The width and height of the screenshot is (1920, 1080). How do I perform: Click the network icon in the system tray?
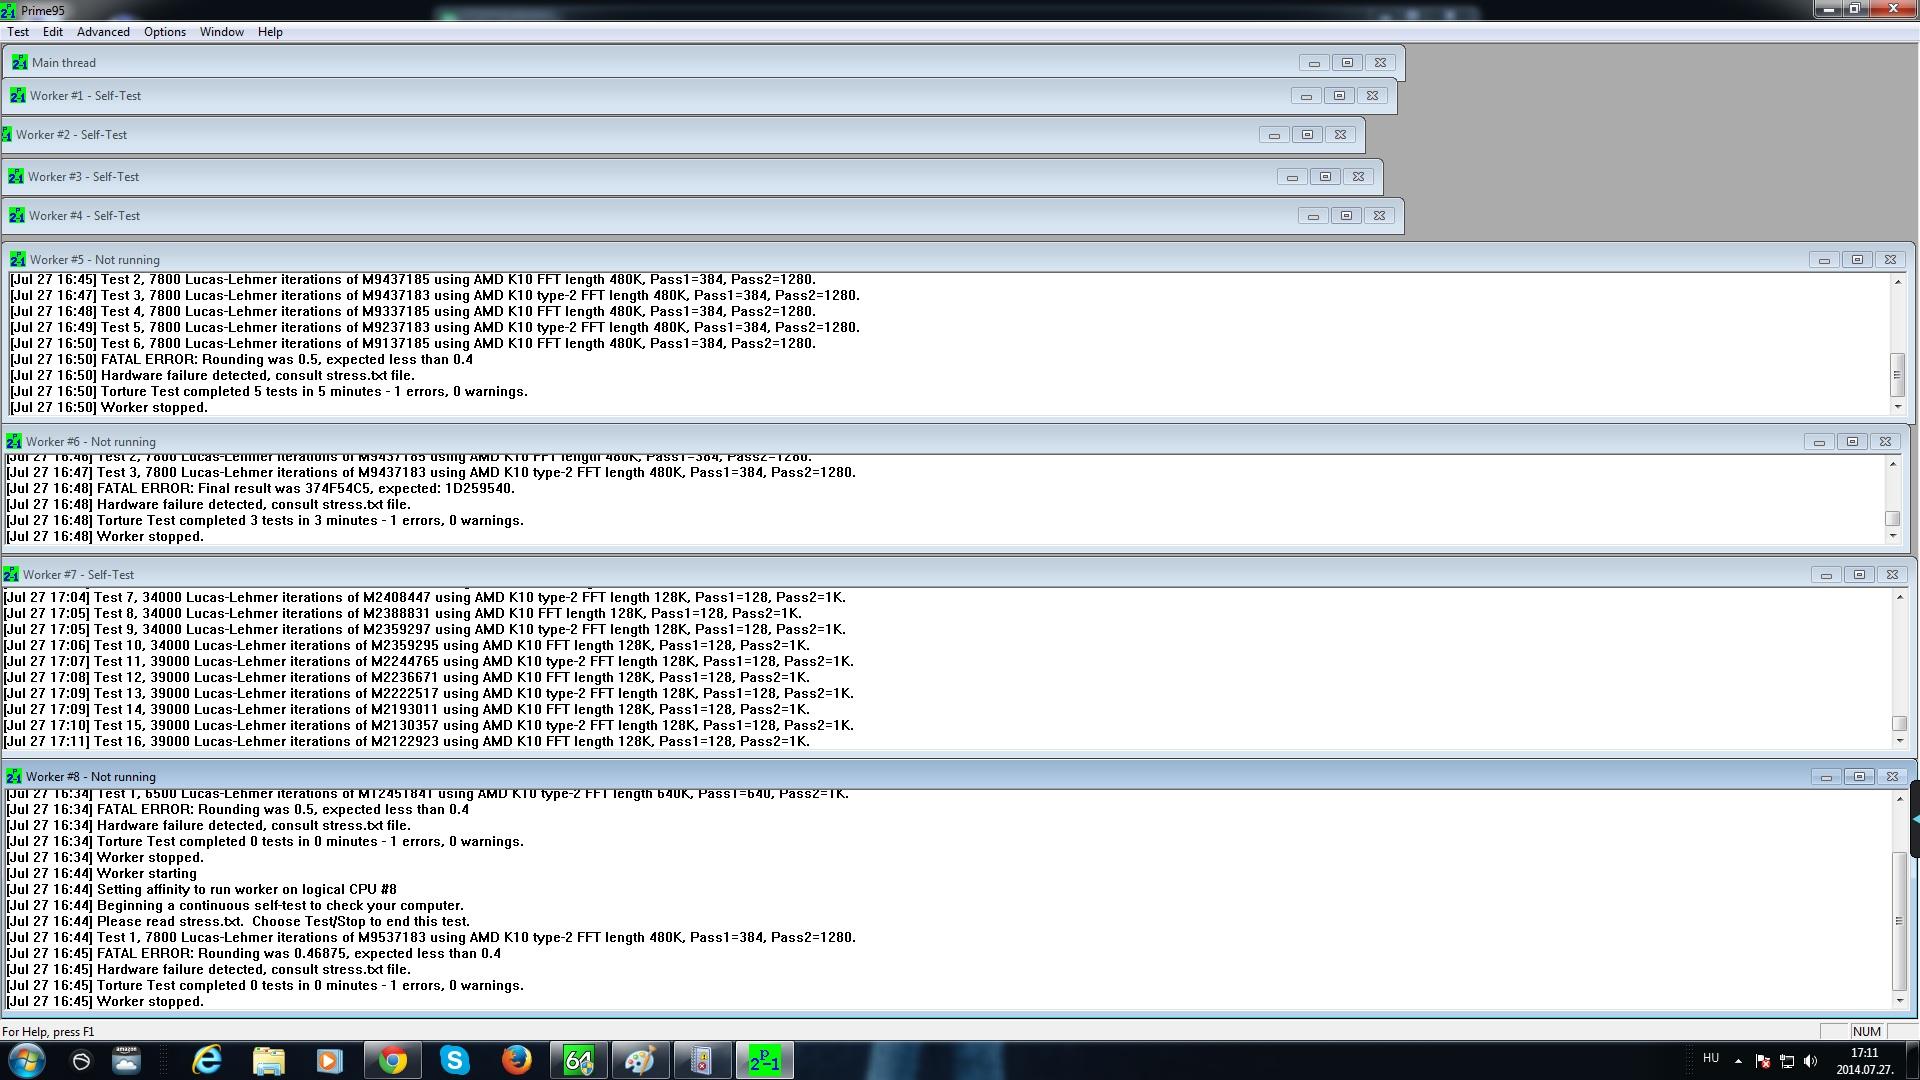click(1786, 1061)
